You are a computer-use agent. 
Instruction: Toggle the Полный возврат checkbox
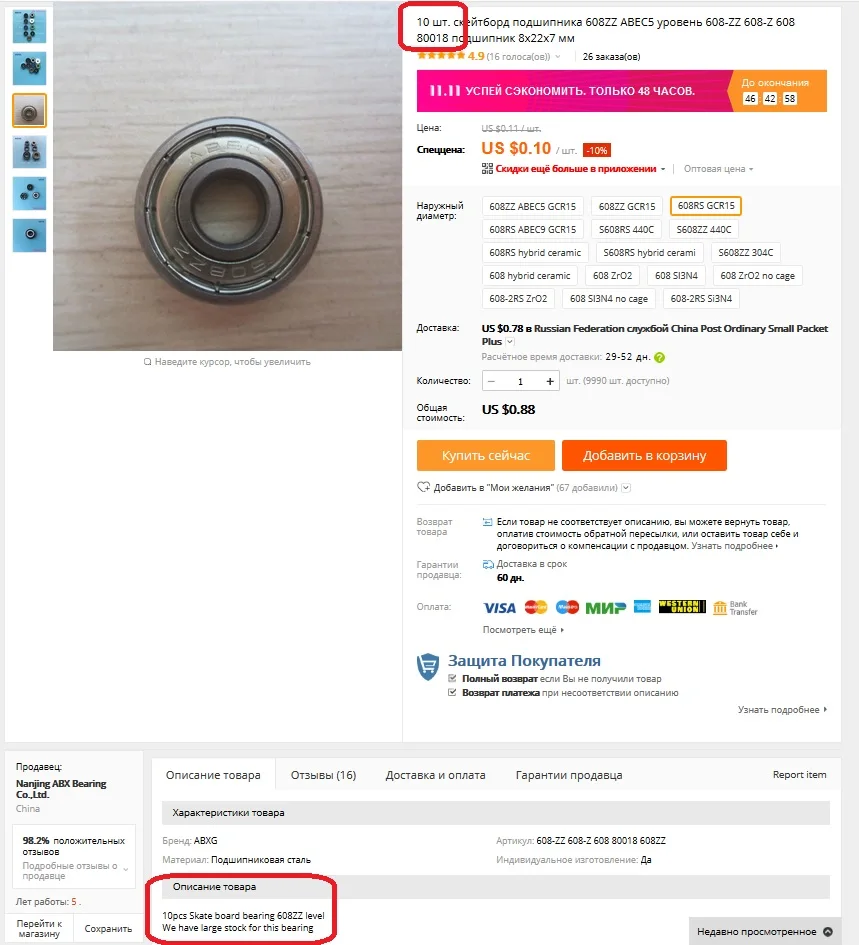click(452, 678)
